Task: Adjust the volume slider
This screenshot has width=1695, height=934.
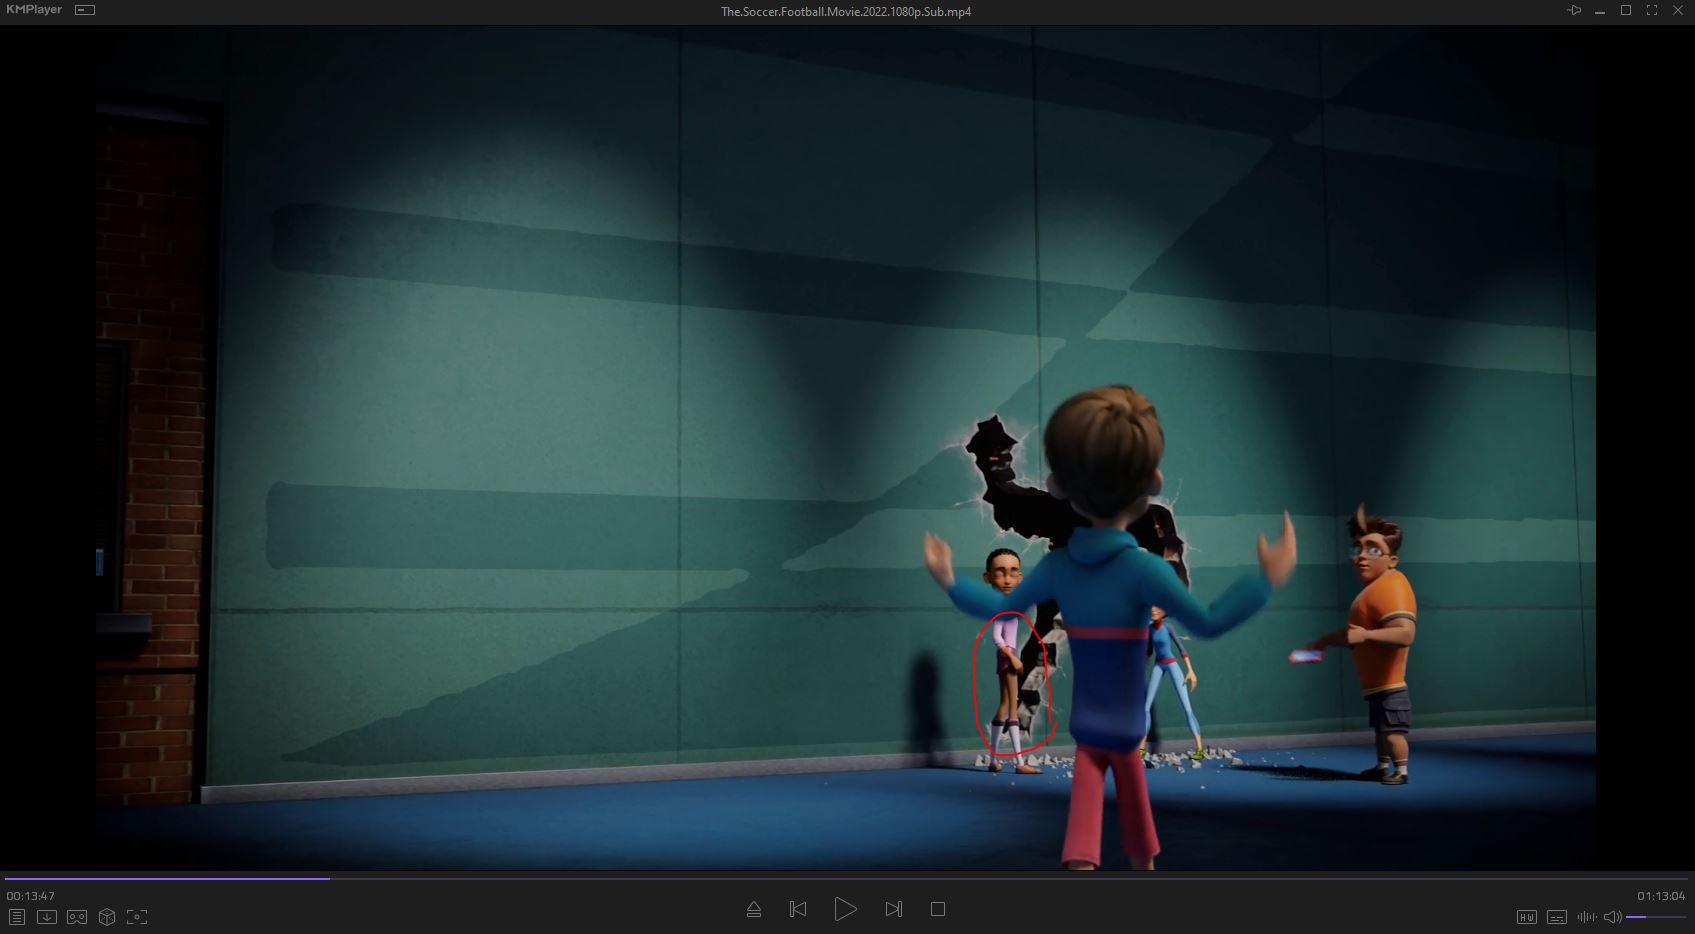Action: pos(1655,916)
